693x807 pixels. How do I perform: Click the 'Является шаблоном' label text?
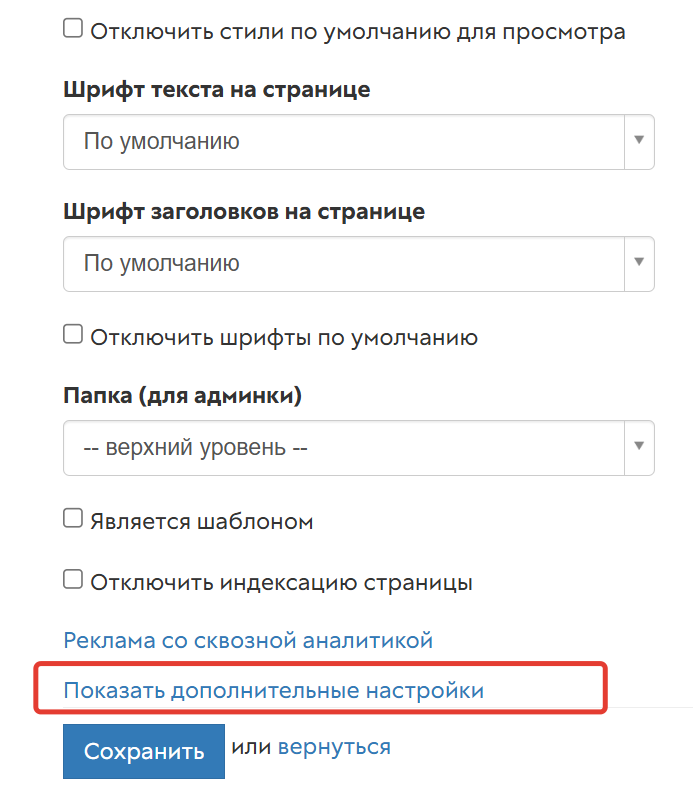(x=202, y=521)
